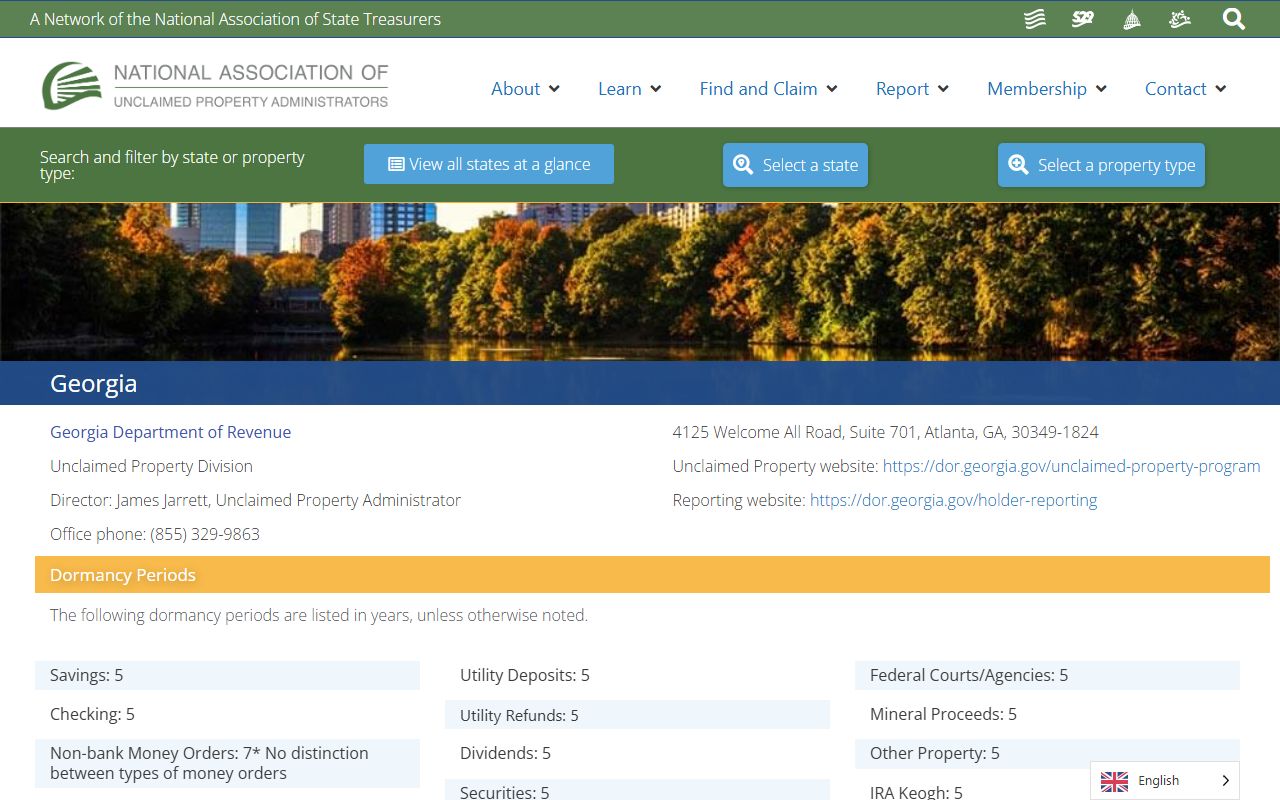The width and height of the screenshot is (1280, 800).
Task: Click the capitol dome icon
Action: (1132, 19)
